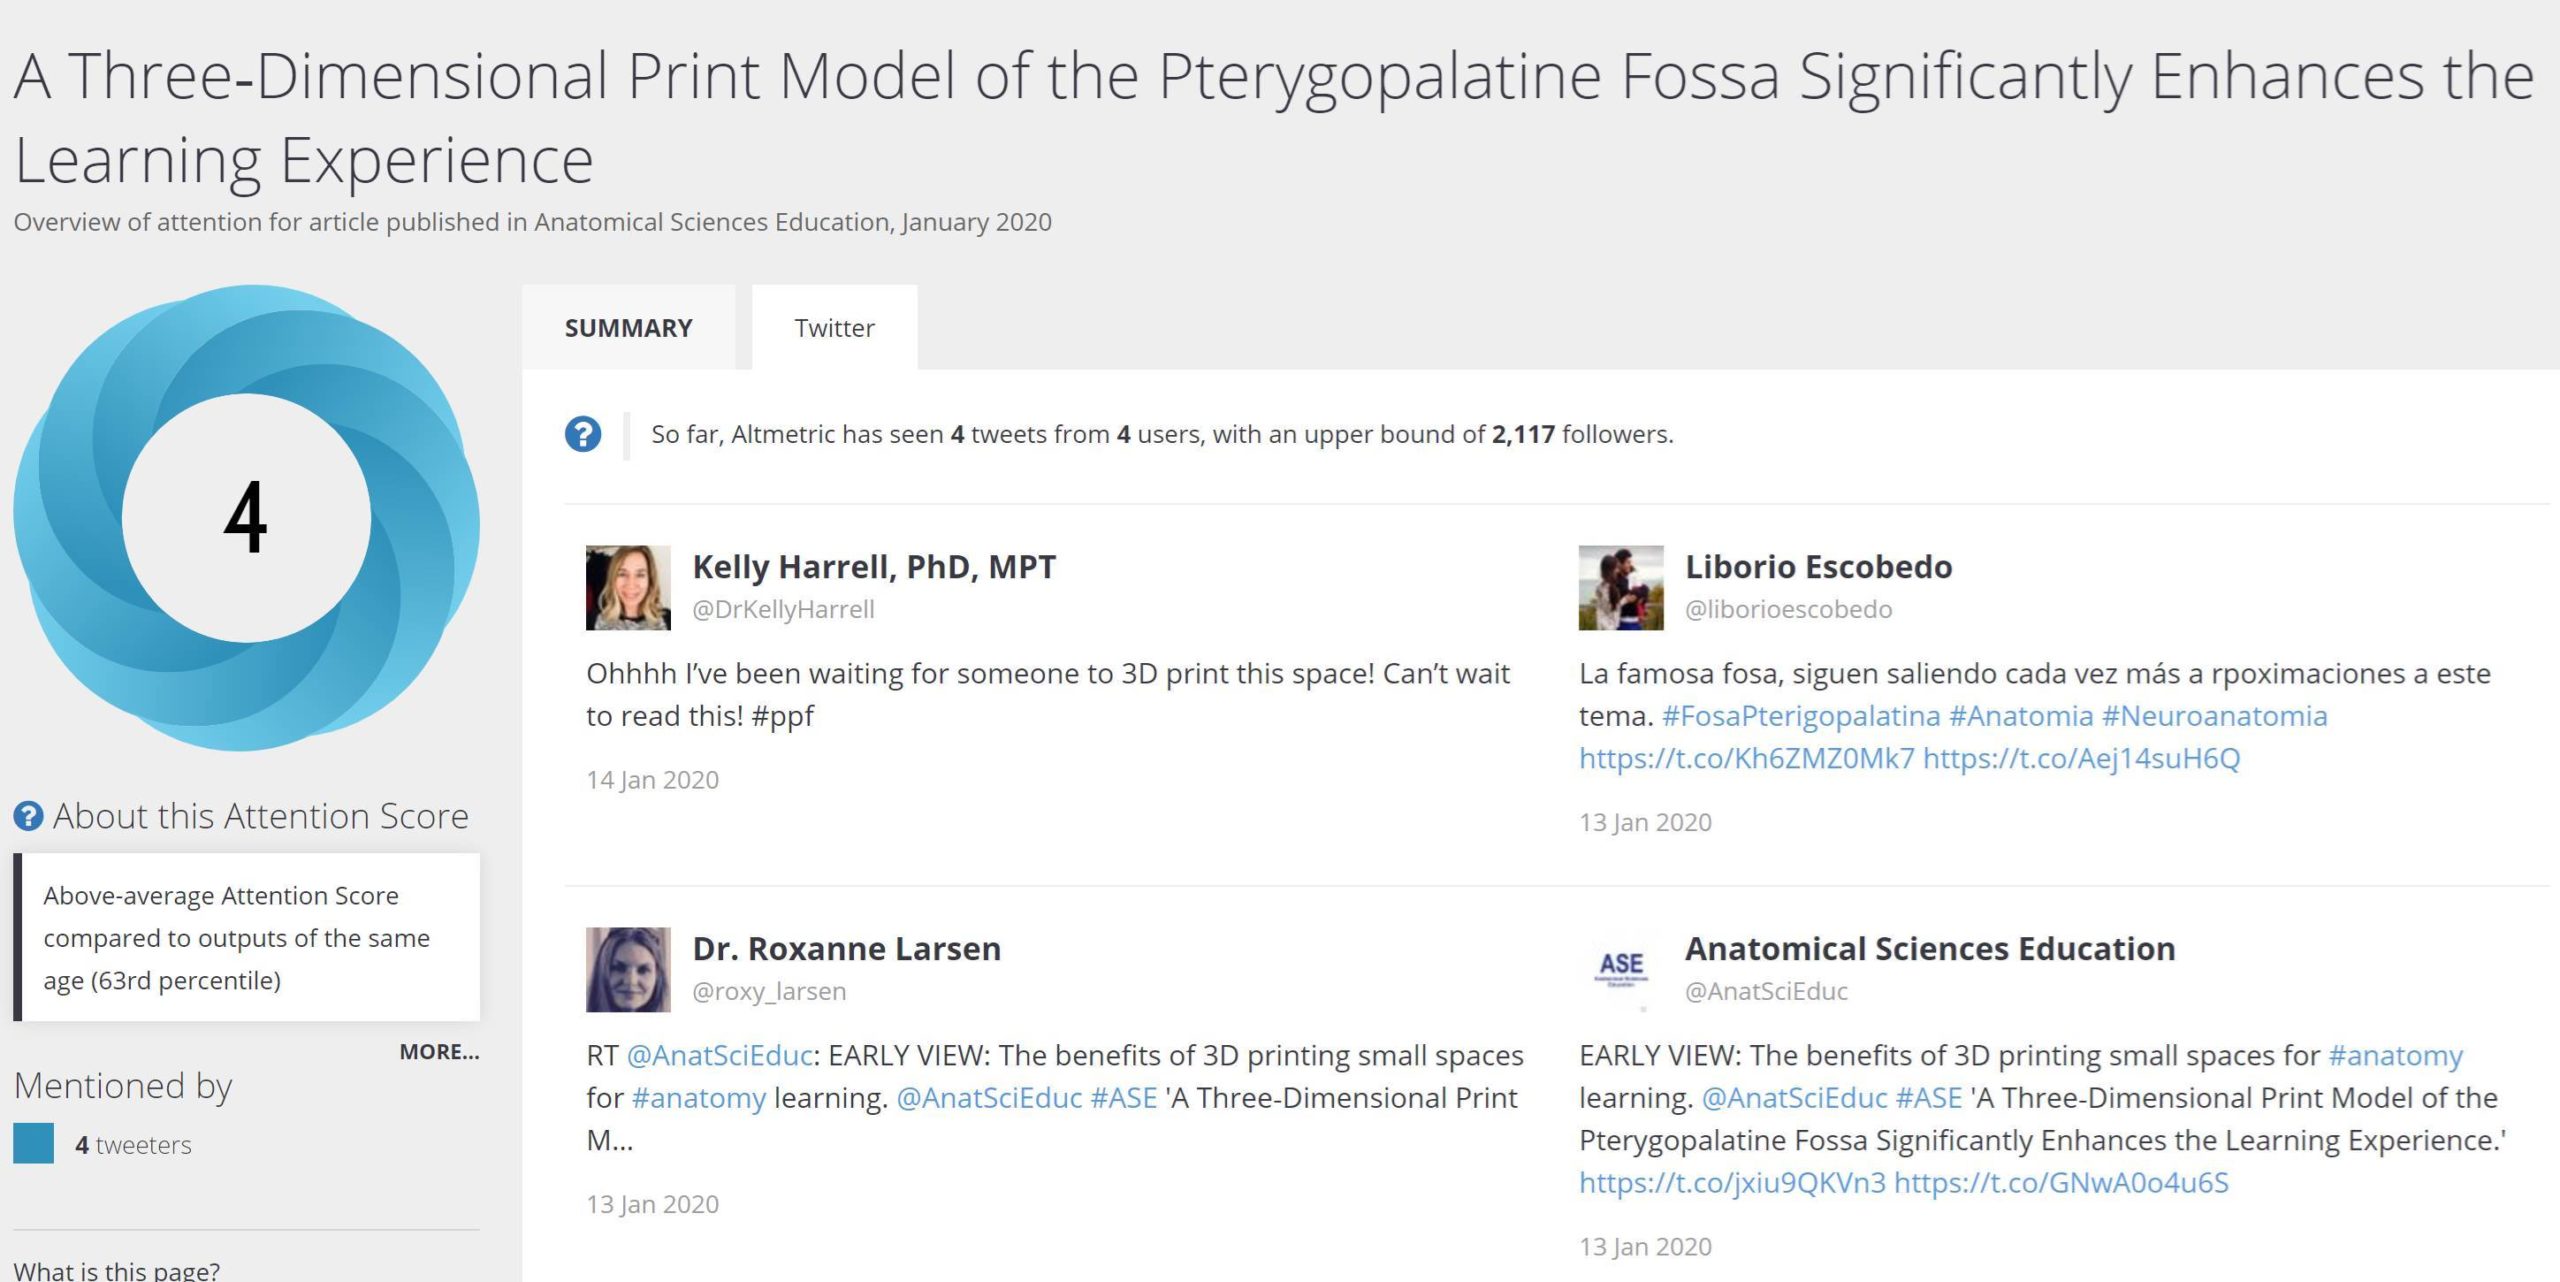Switch to the SUMMARY tab

pyautogui.click(x=628, y=328)
